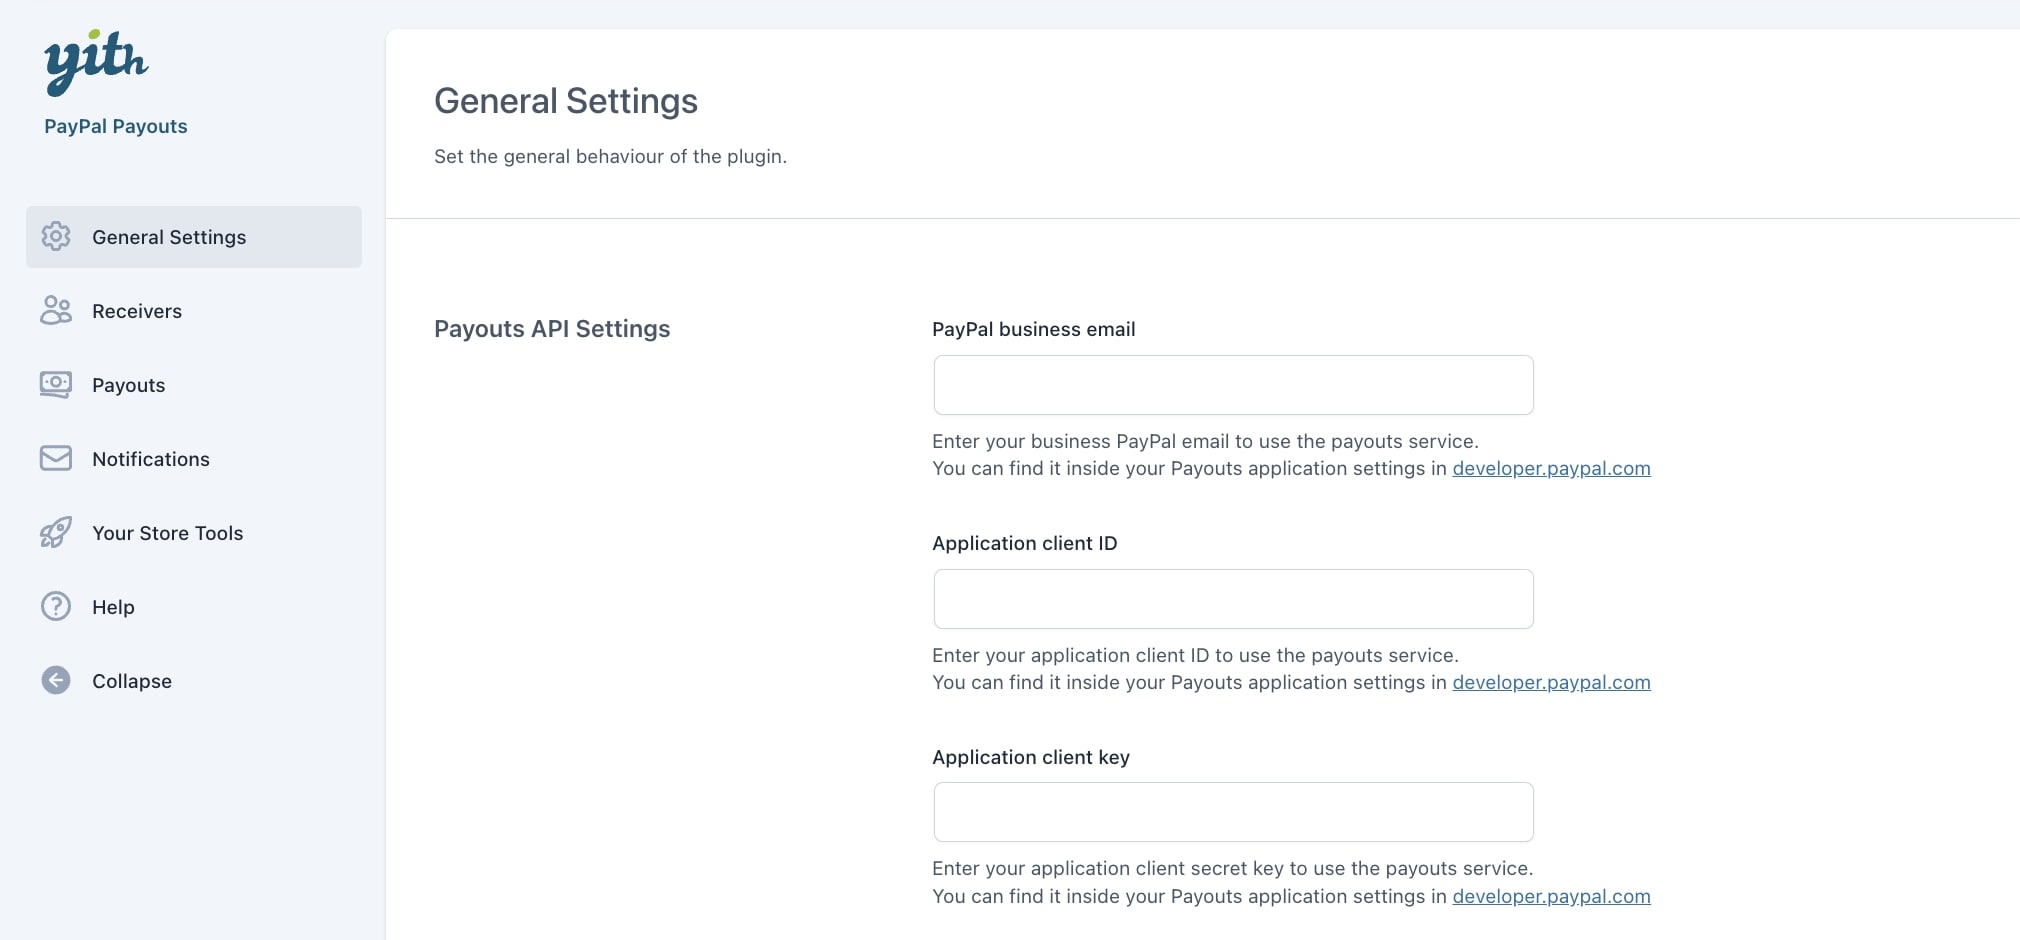Go to the Payouts section

pyautogui.click(x=194, y=385)
